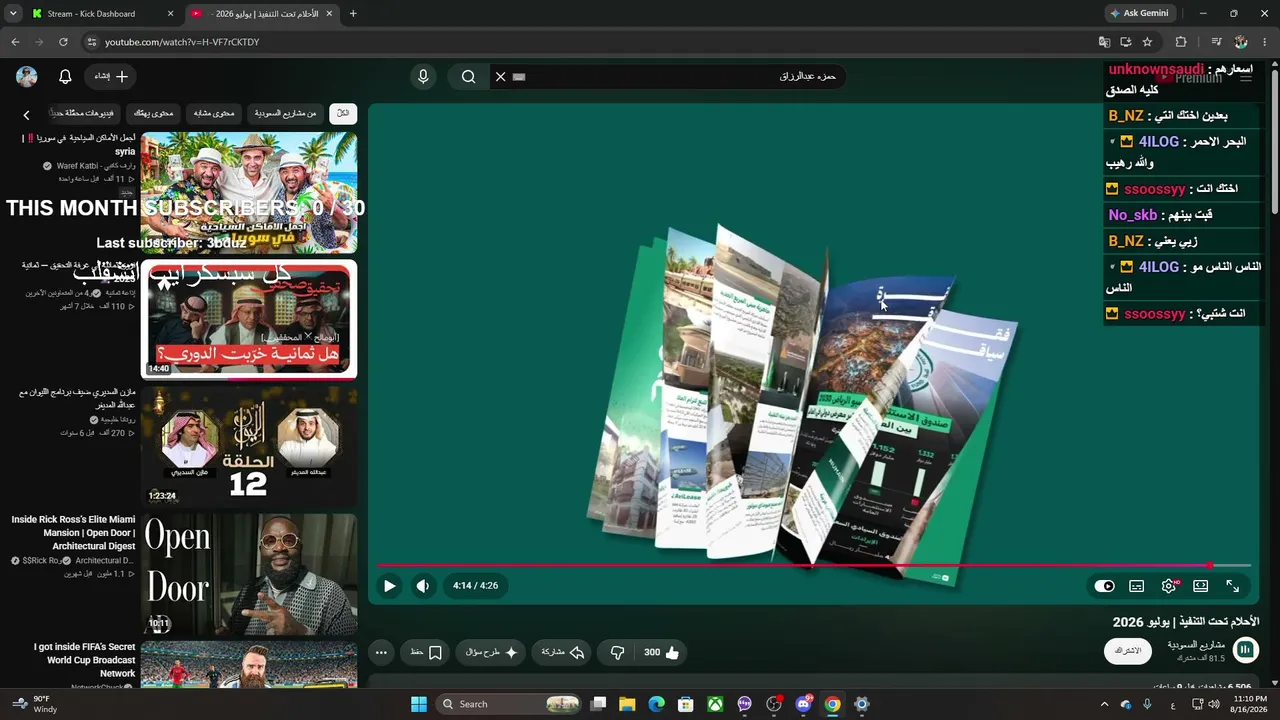Open the 90°F weather widget
The height and width of the screenshot is (720, 1280).
33,704
